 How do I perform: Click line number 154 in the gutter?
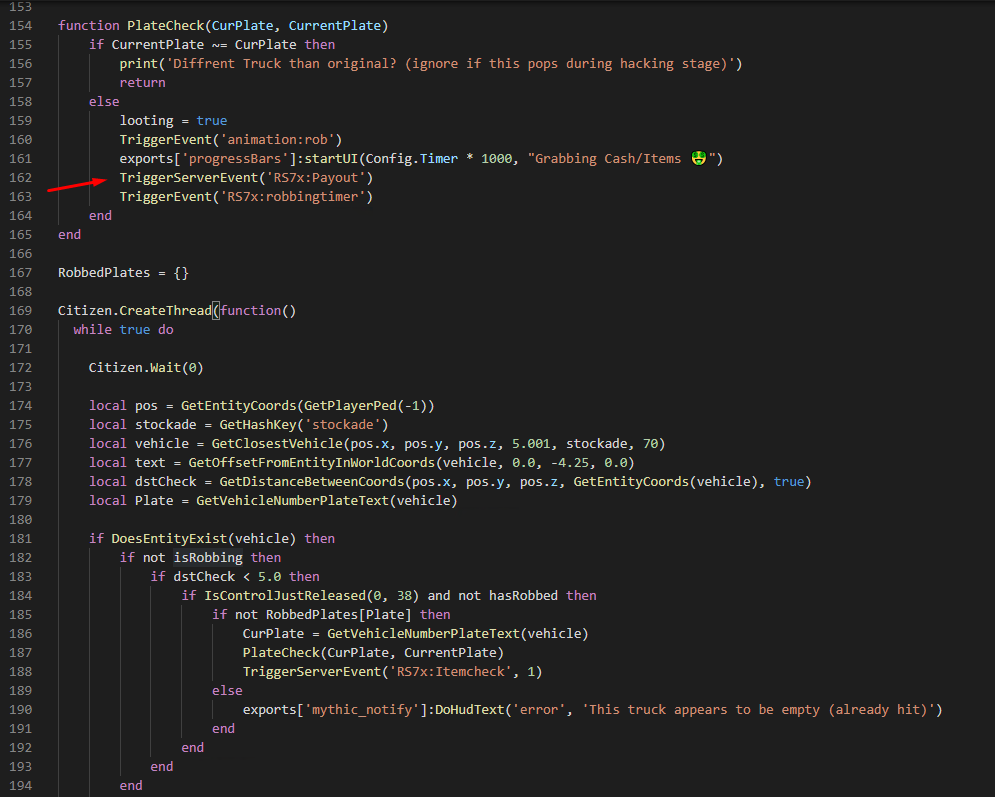pyautogui.click(x=20, y=25)
